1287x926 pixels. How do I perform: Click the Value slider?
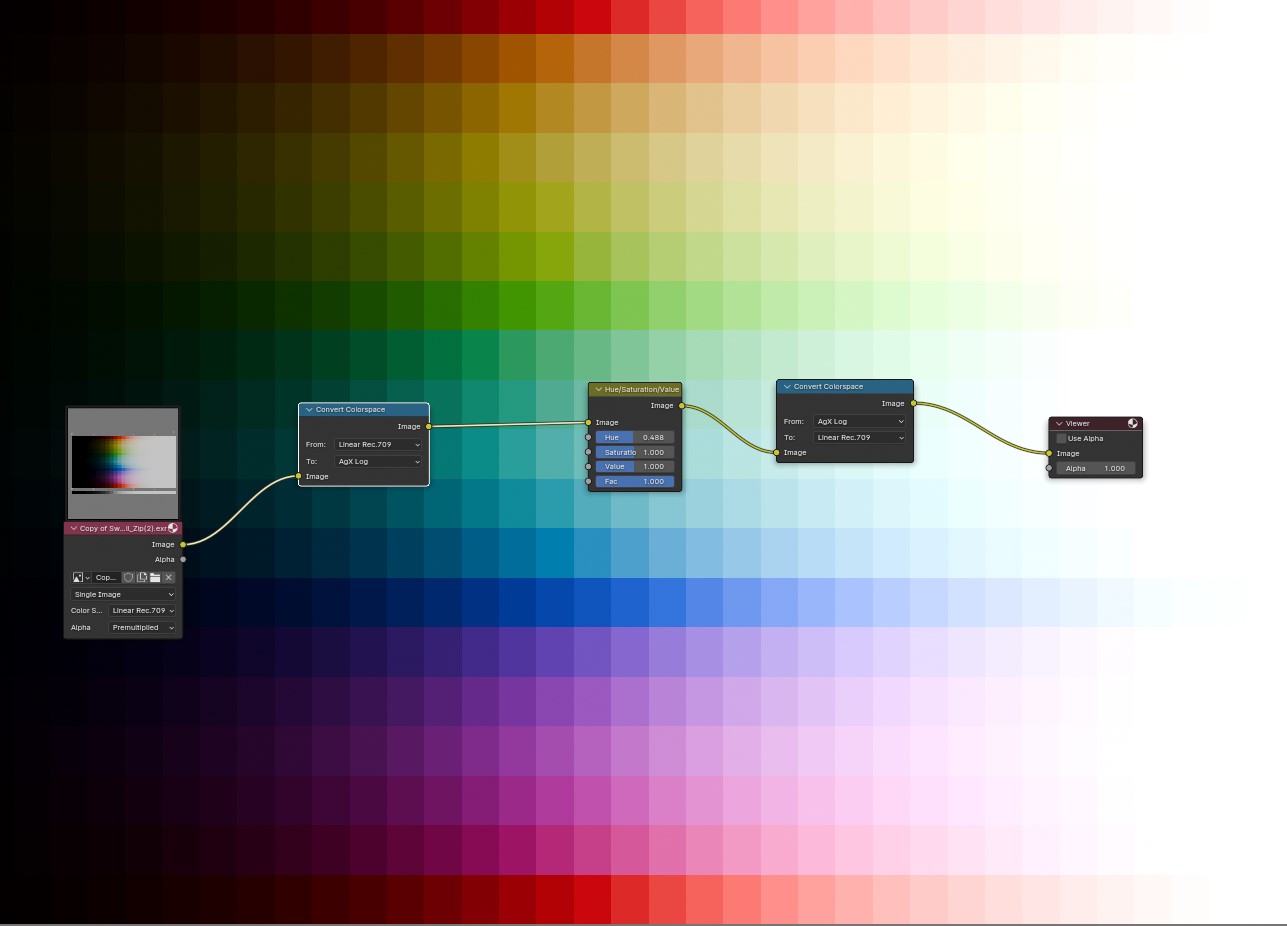coord(635,467)
